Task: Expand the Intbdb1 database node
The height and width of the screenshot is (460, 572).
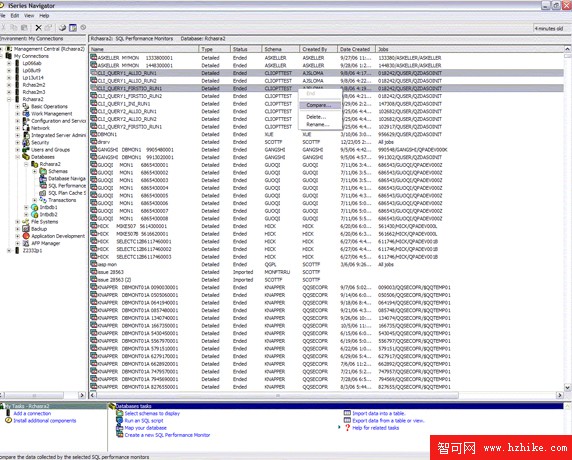Action: tap(26, 207)
